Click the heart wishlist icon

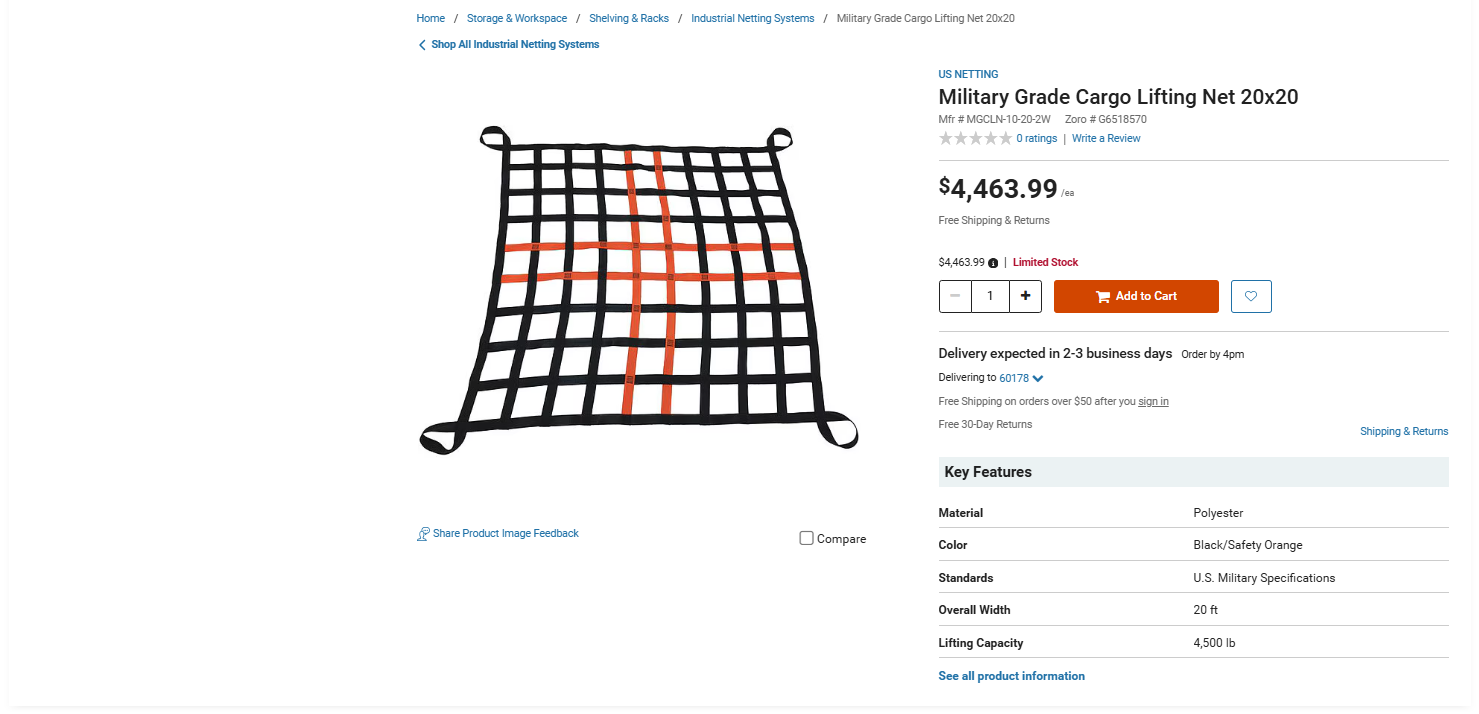[1251, 296]
